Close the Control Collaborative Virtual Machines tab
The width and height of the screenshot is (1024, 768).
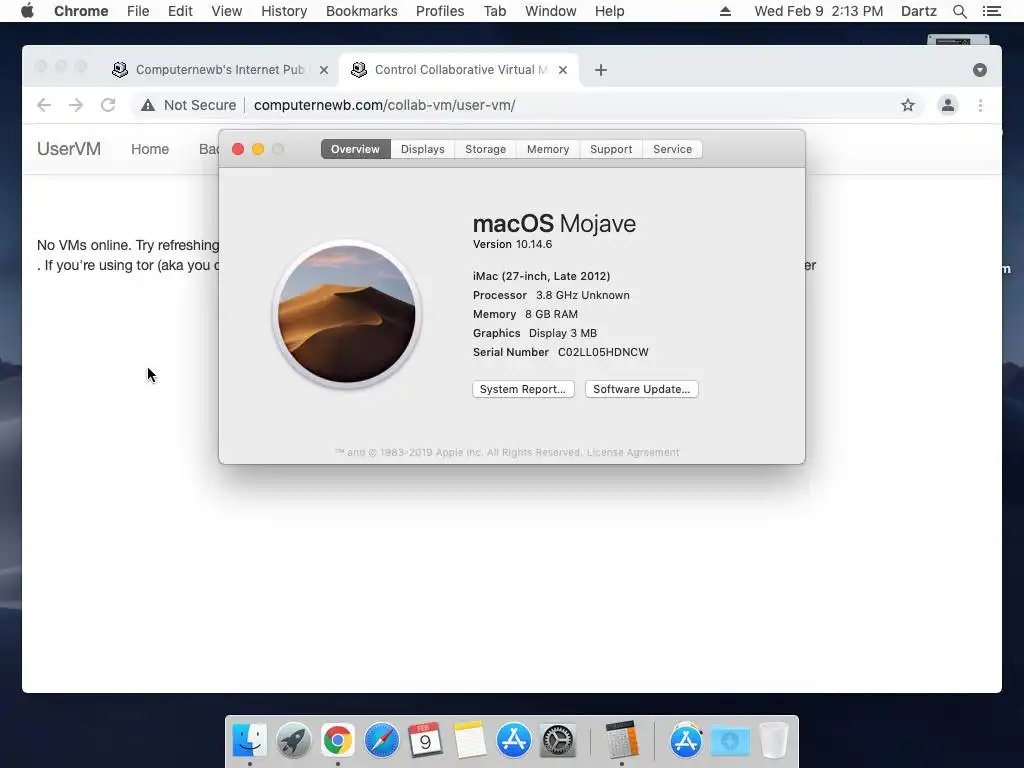pyautogui.click(x=562, y=70)
